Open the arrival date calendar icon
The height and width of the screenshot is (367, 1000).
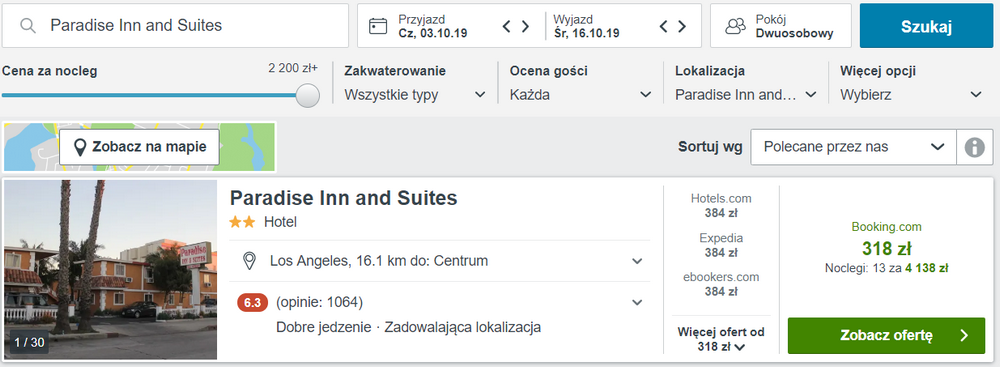pos(378,26)
